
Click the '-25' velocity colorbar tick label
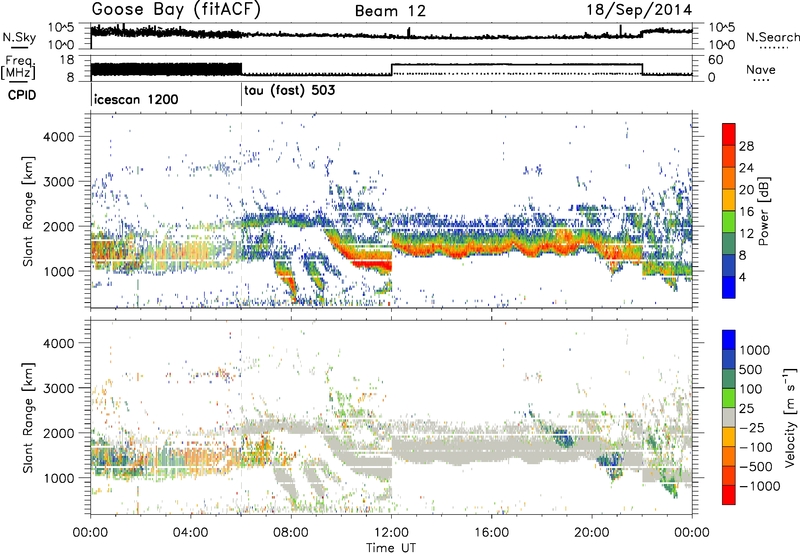752,427
